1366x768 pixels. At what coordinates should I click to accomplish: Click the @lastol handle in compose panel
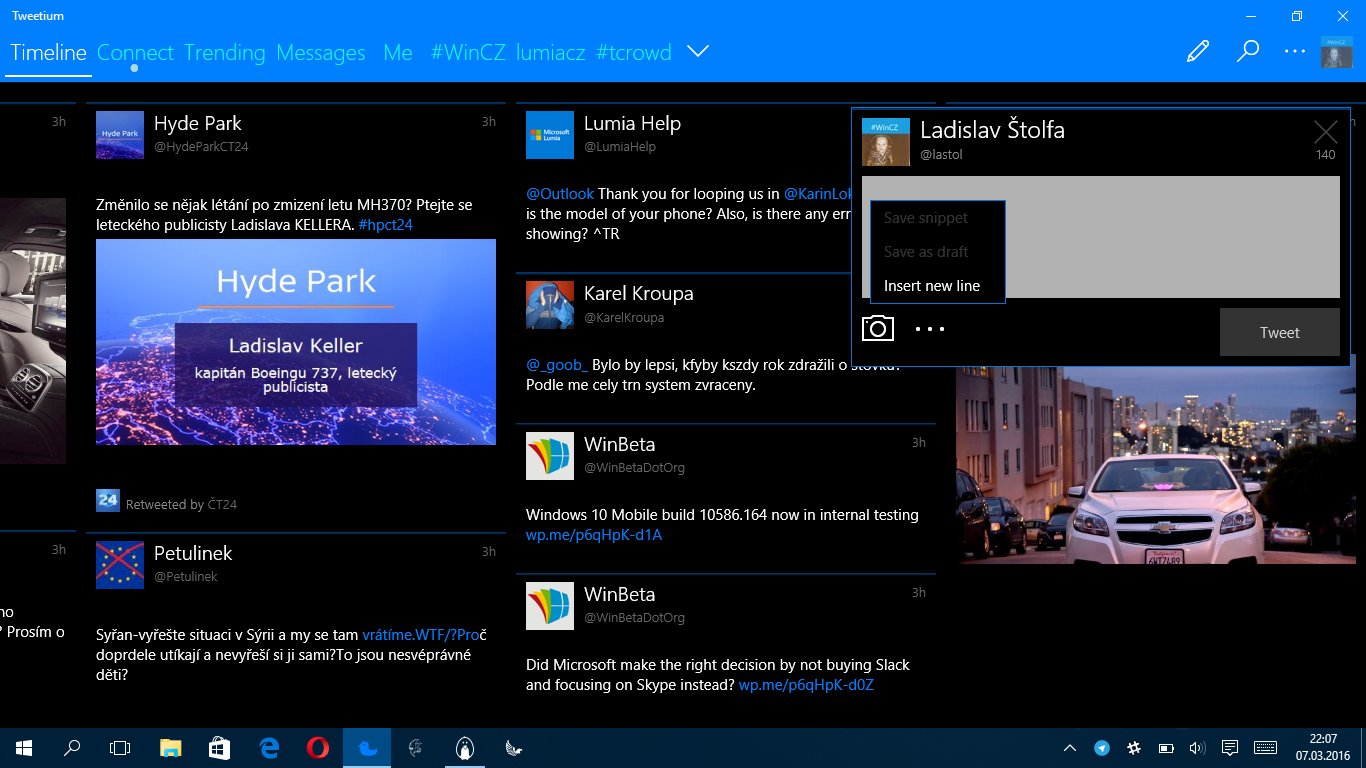click(x=941, y=155)
